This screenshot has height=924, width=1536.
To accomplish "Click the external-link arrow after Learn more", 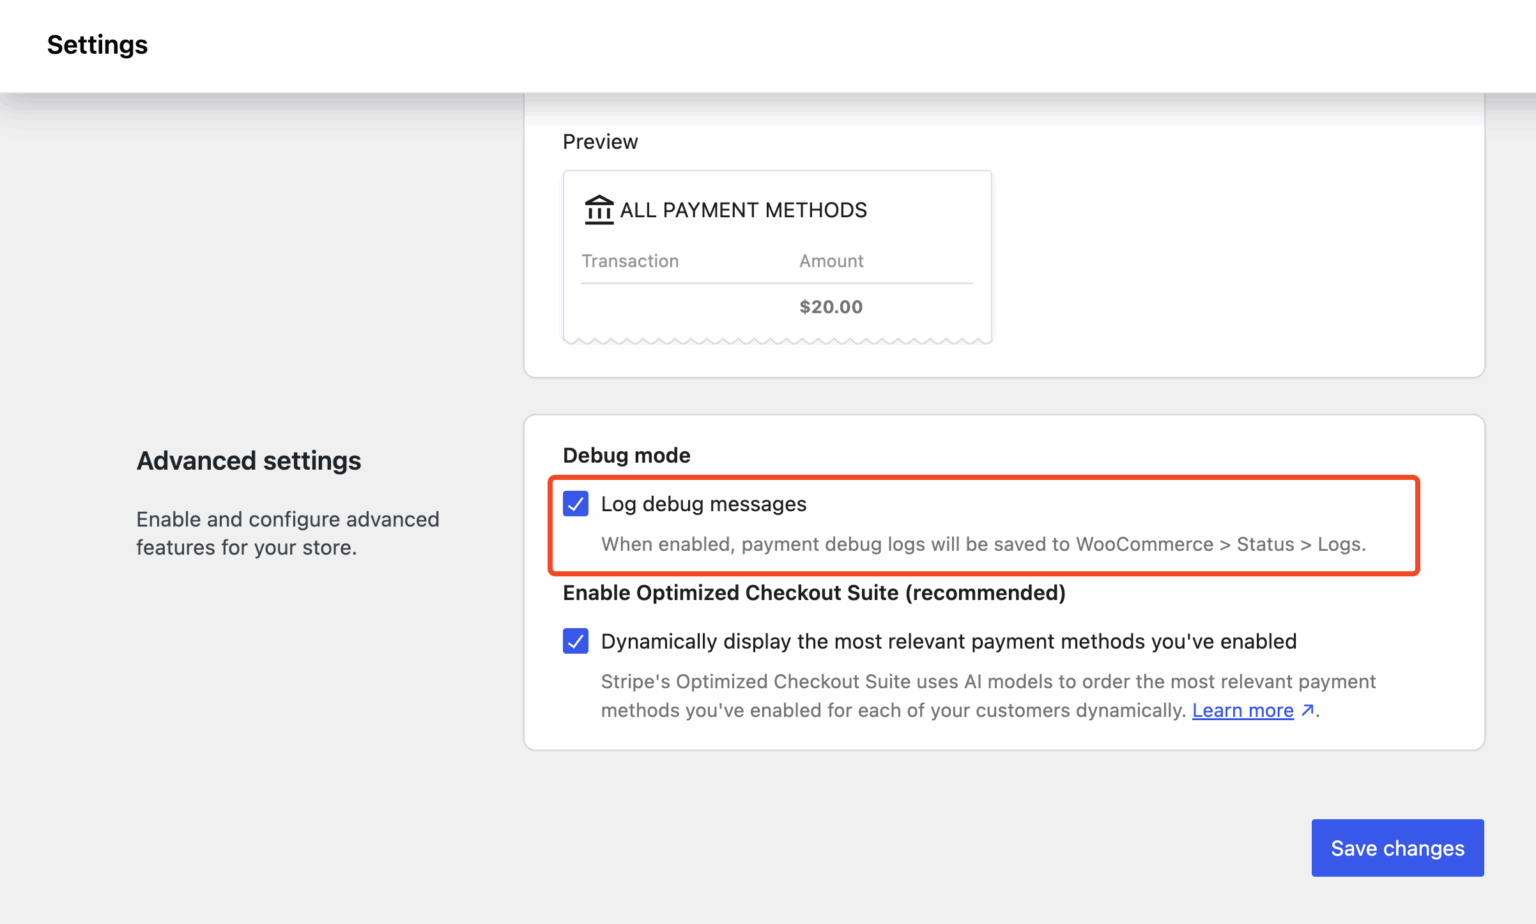I will pyautogui.click(x=1308, y=710).
